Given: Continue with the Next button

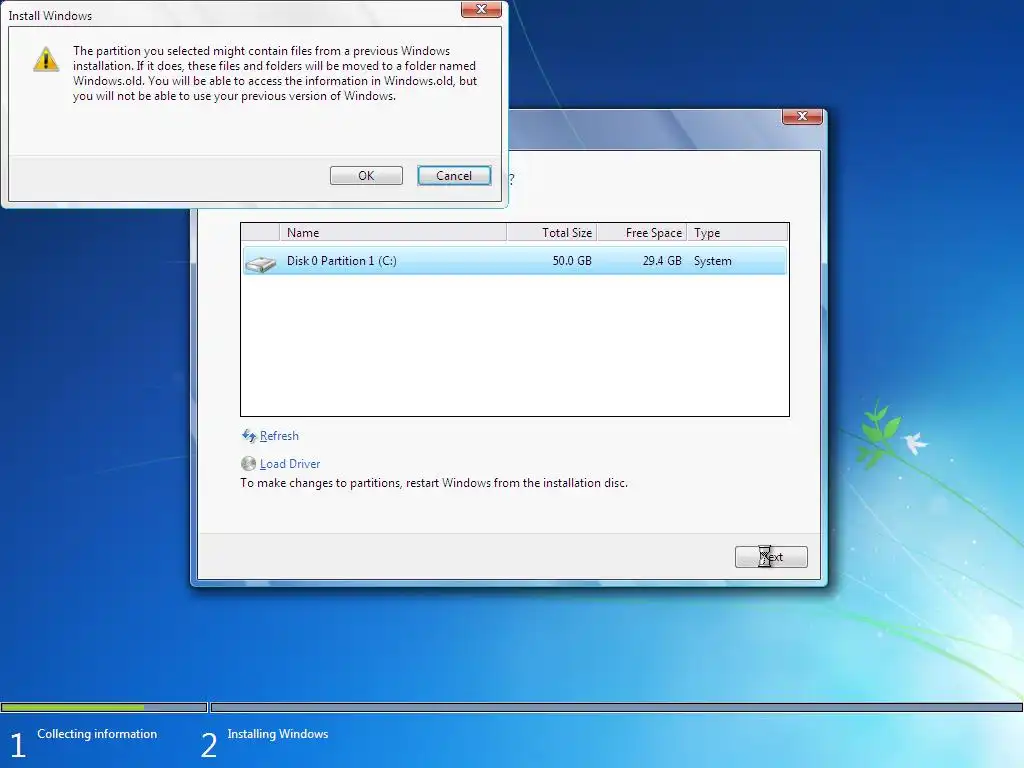Looking at the screenshot, I should [771, 557].
